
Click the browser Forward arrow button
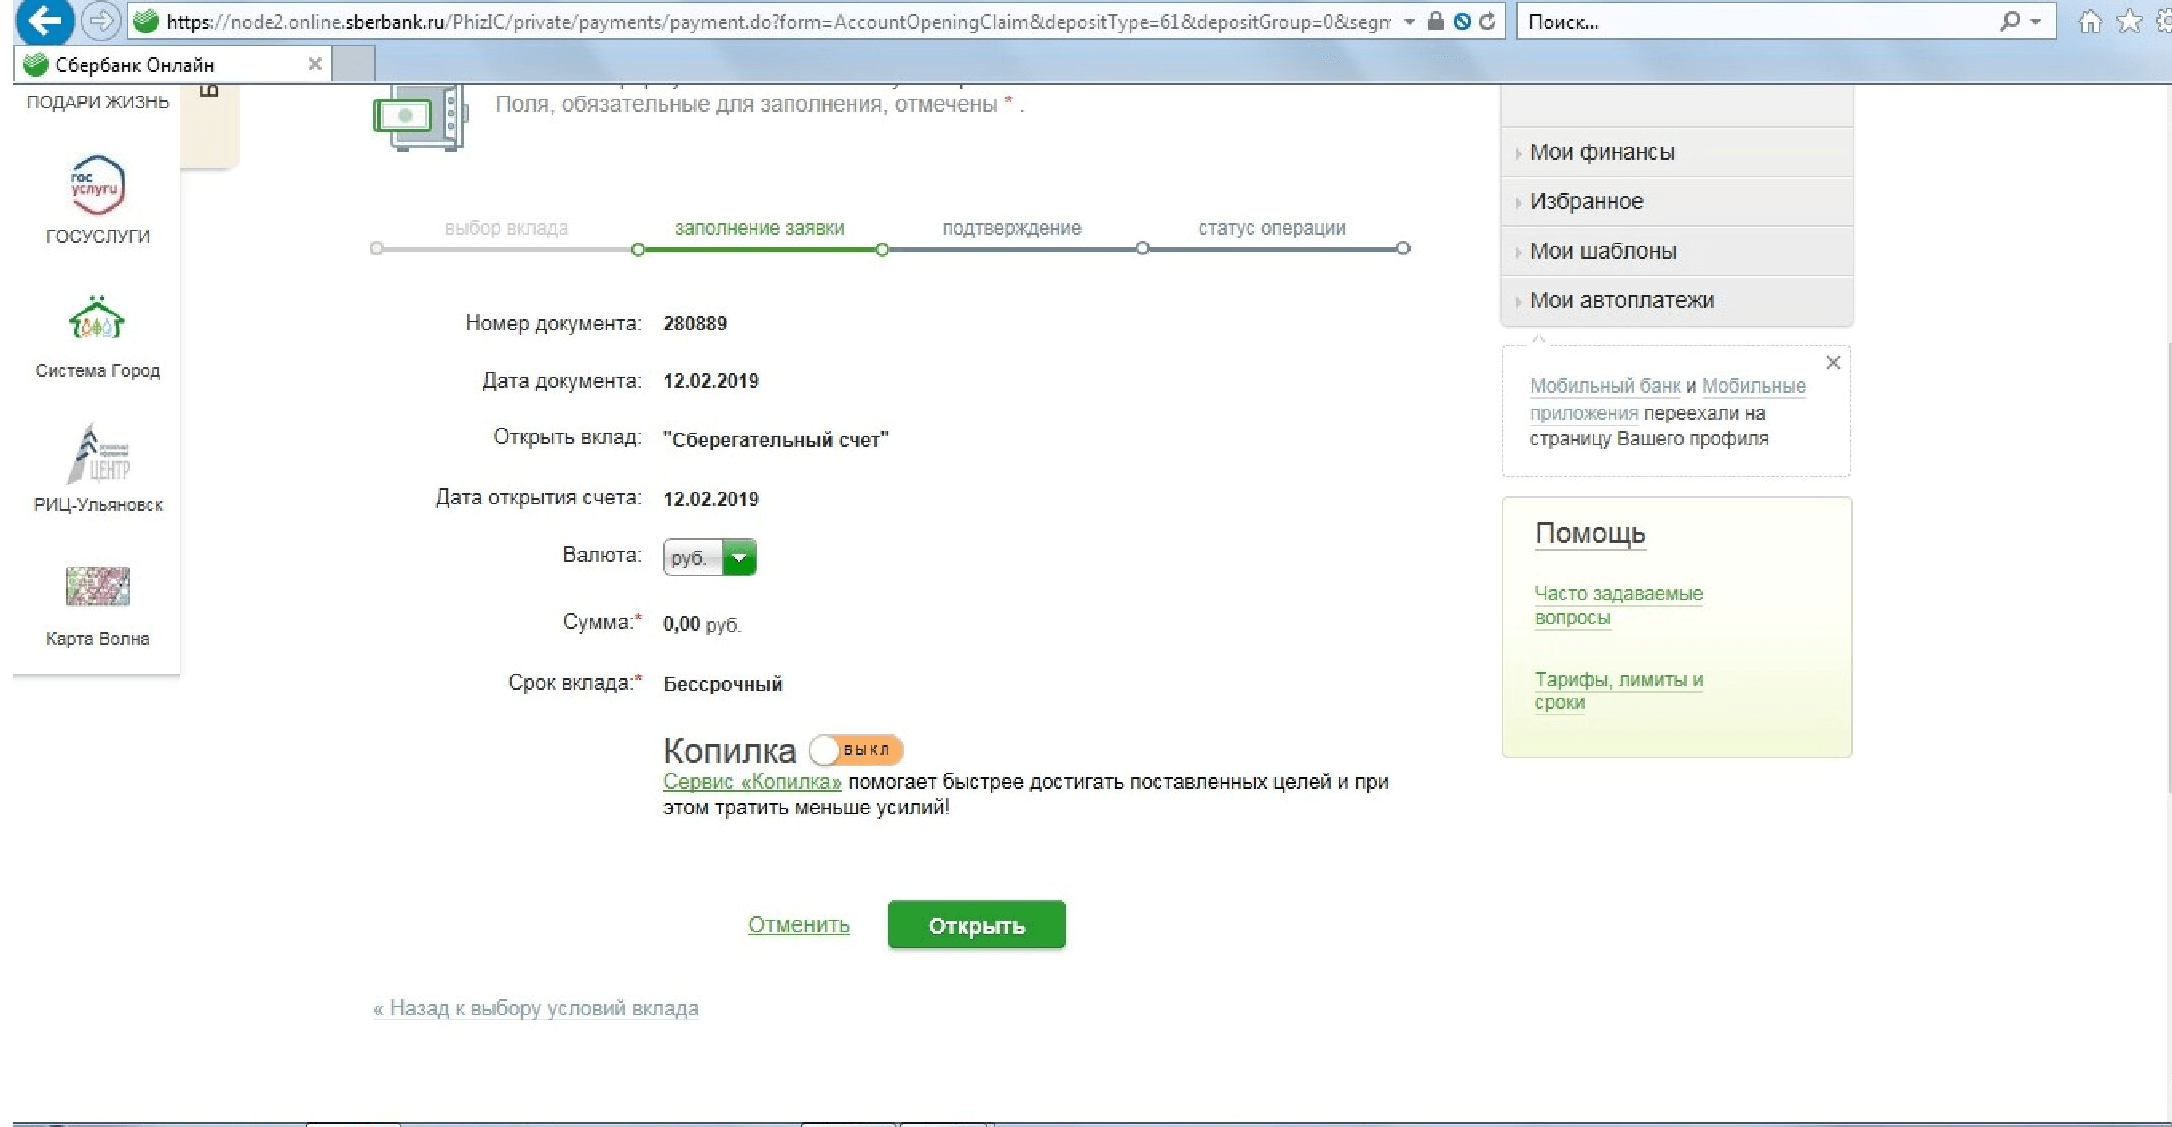click(100, 21)
